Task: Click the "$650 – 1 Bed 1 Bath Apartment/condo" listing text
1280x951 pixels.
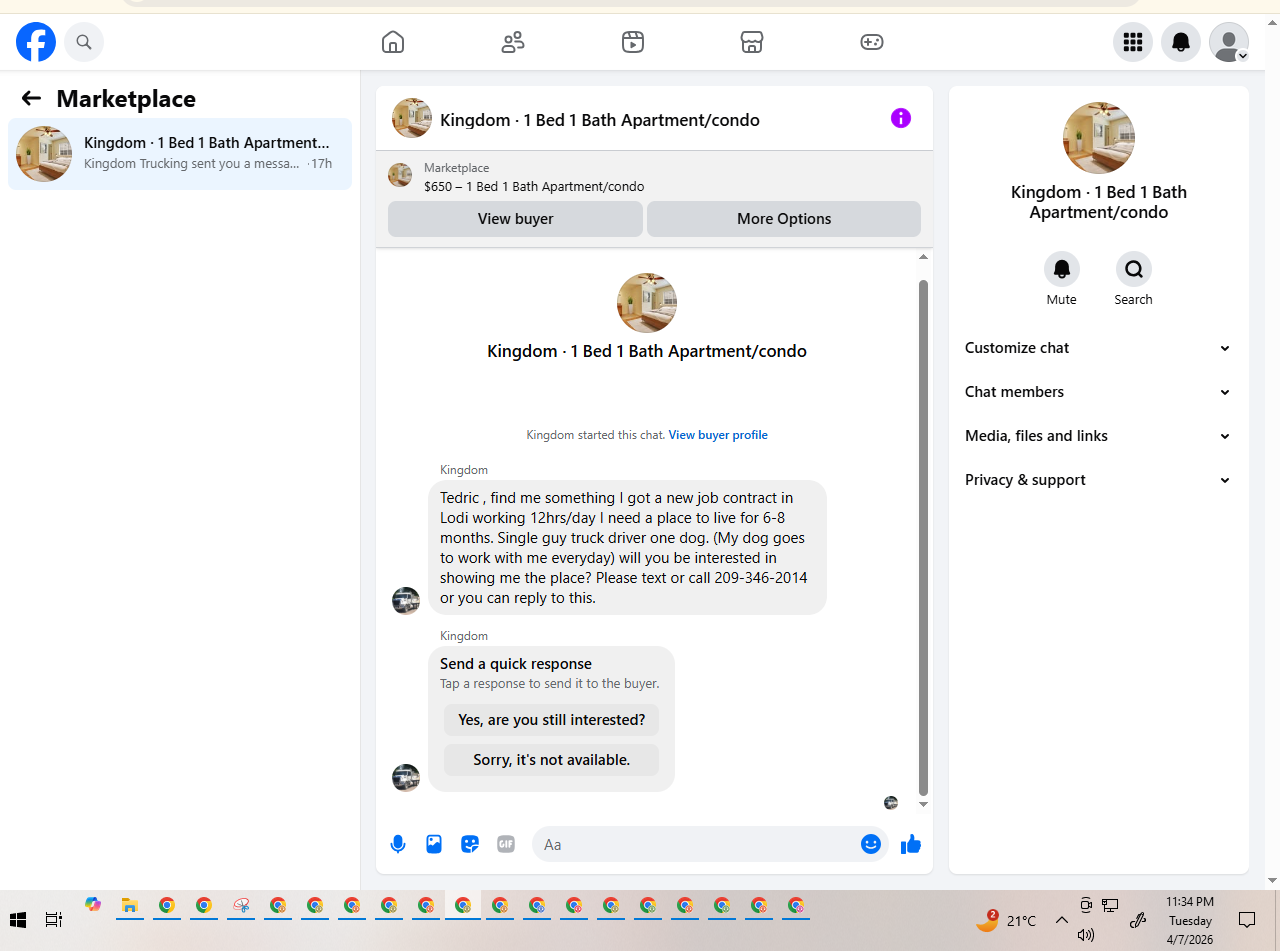Action: [x=534, y=187]
